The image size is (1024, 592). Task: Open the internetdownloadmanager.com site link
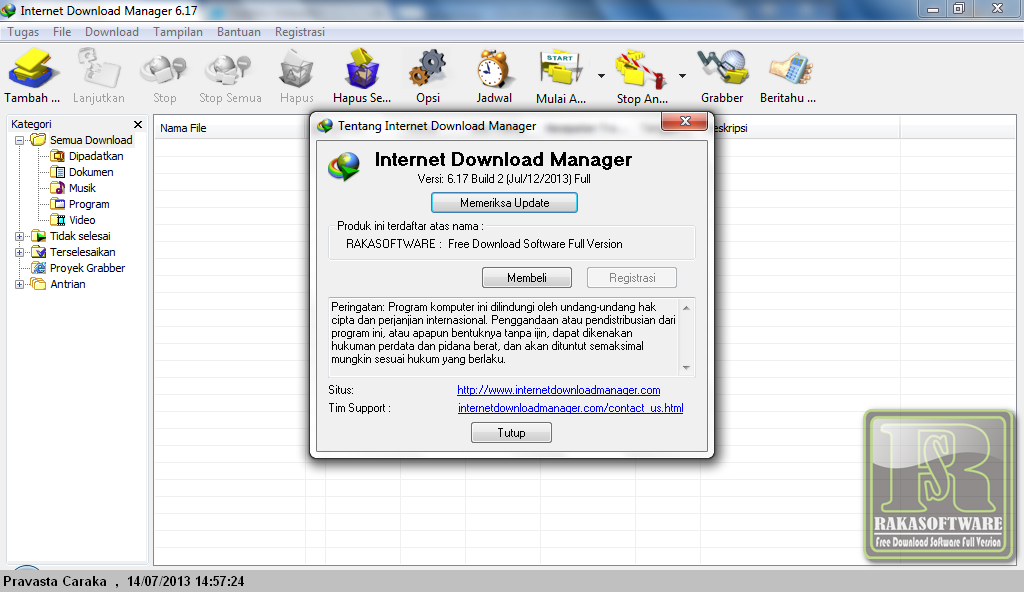pos(558,390)
